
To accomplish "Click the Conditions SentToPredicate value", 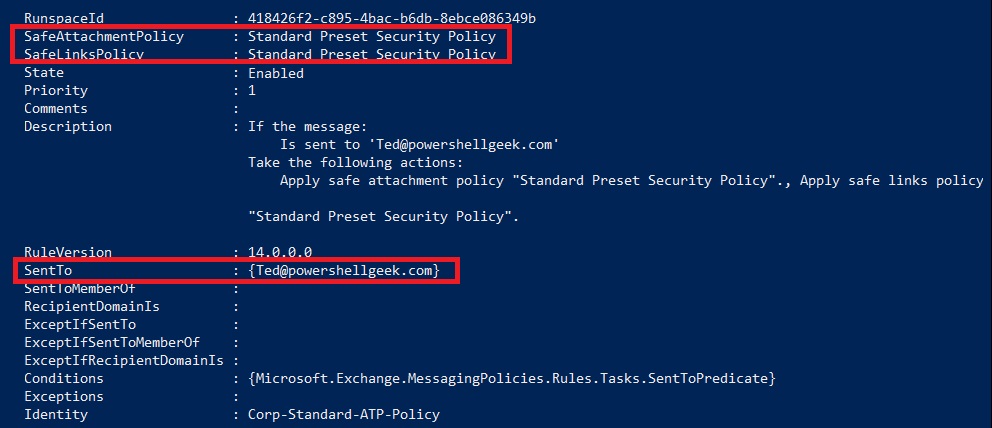I will coord(512,379).
